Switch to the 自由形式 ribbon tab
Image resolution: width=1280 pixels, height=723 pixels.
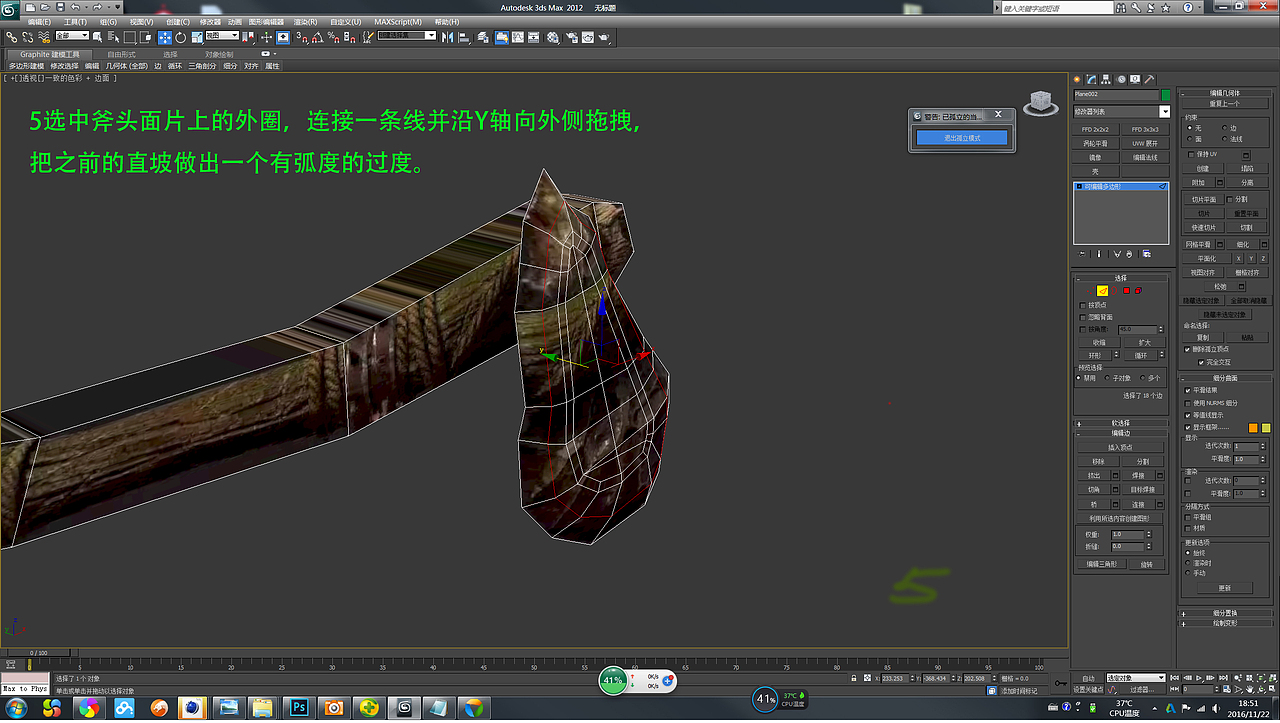tap(122, 54)
